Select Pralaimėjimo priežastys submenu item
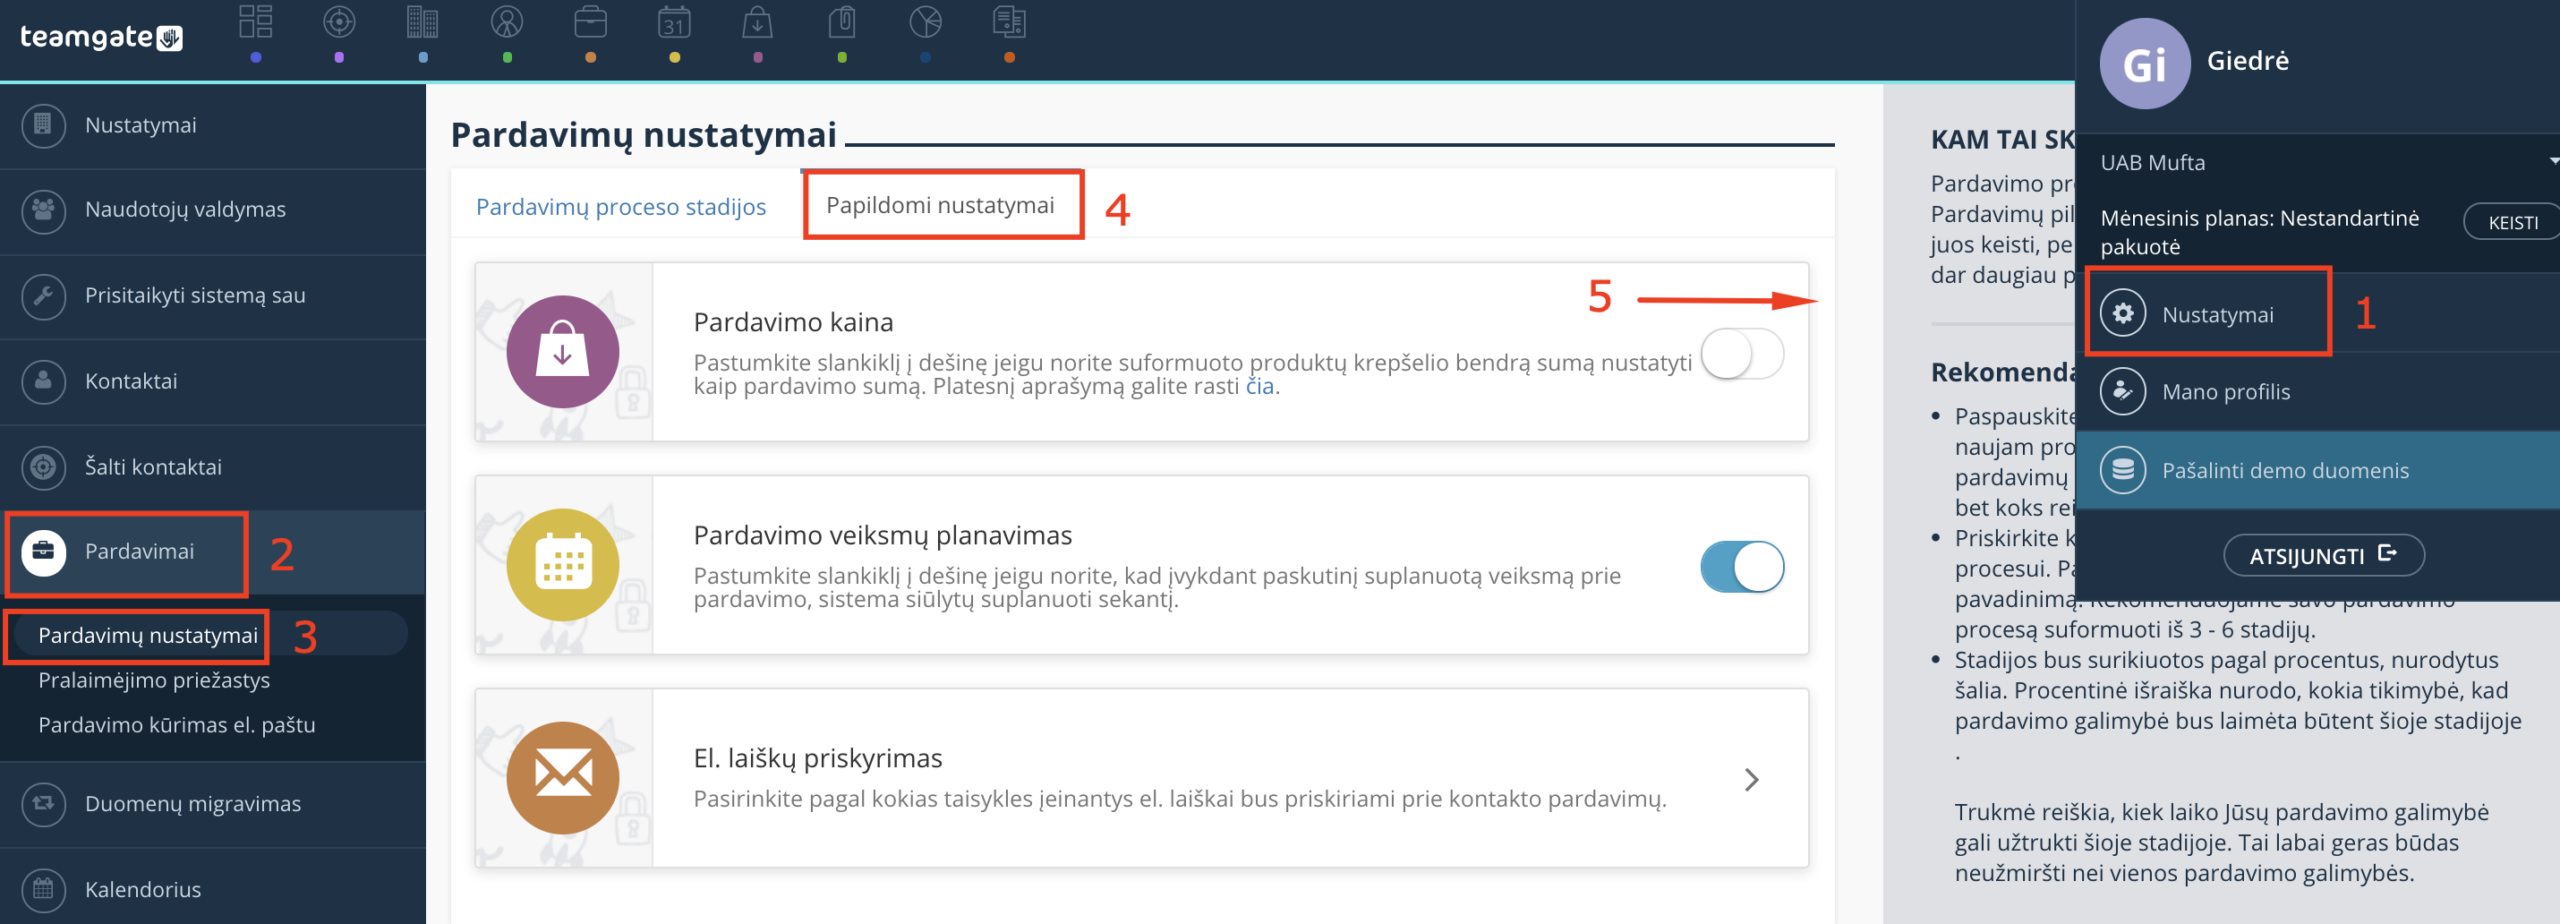The image size is (2560, 924). [x=154, y=681]
